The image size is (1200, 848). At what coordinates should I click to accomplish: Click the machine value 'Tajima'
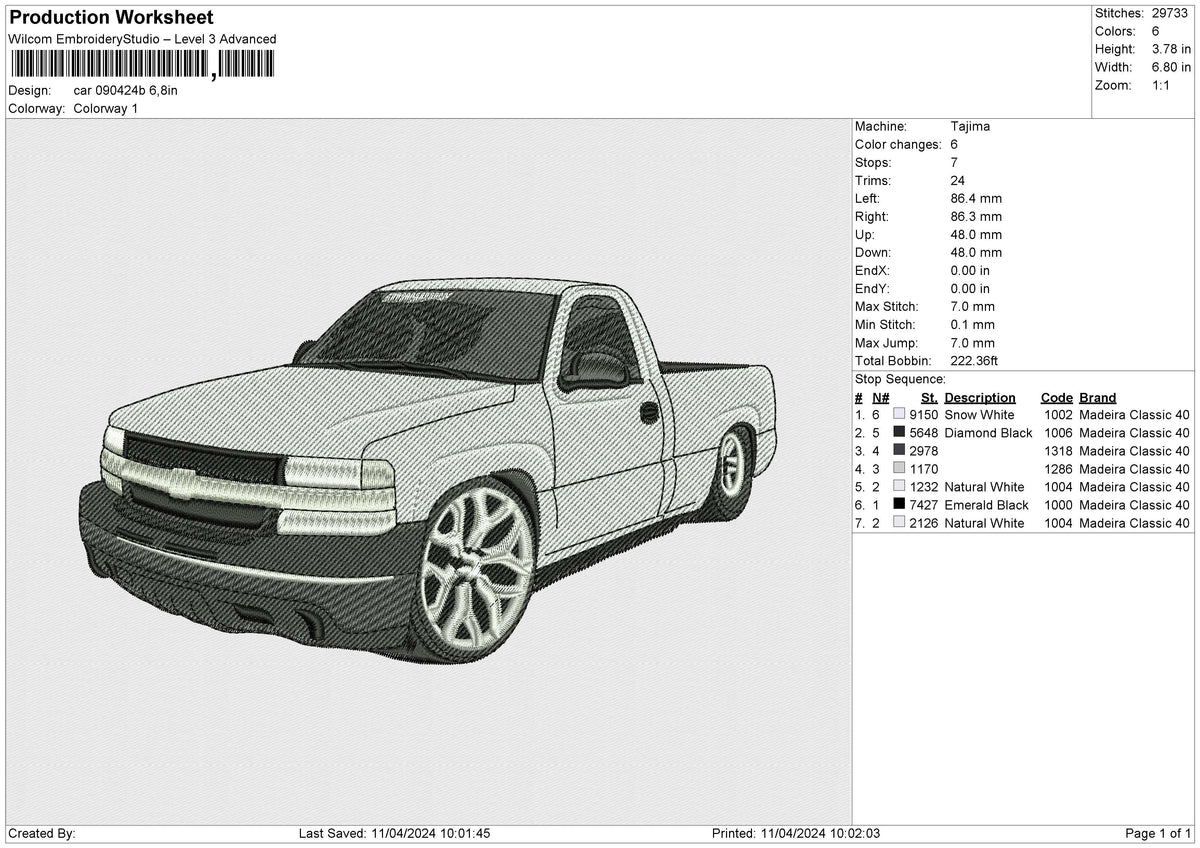970,126
